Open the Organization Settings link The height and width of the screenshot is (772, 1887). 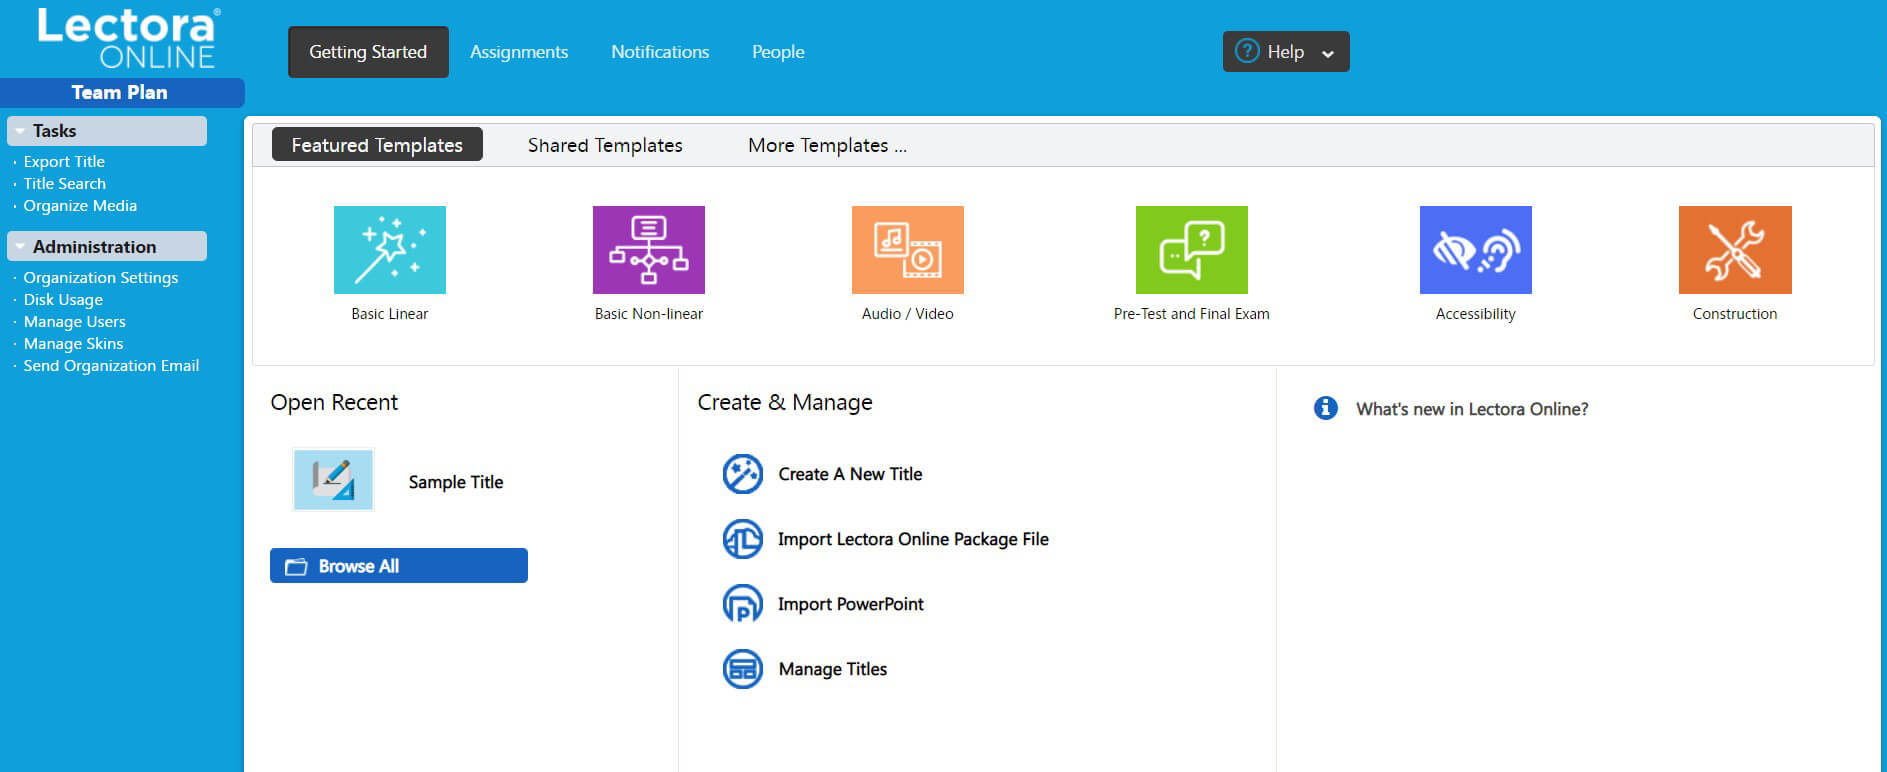[x=101, y=277]
